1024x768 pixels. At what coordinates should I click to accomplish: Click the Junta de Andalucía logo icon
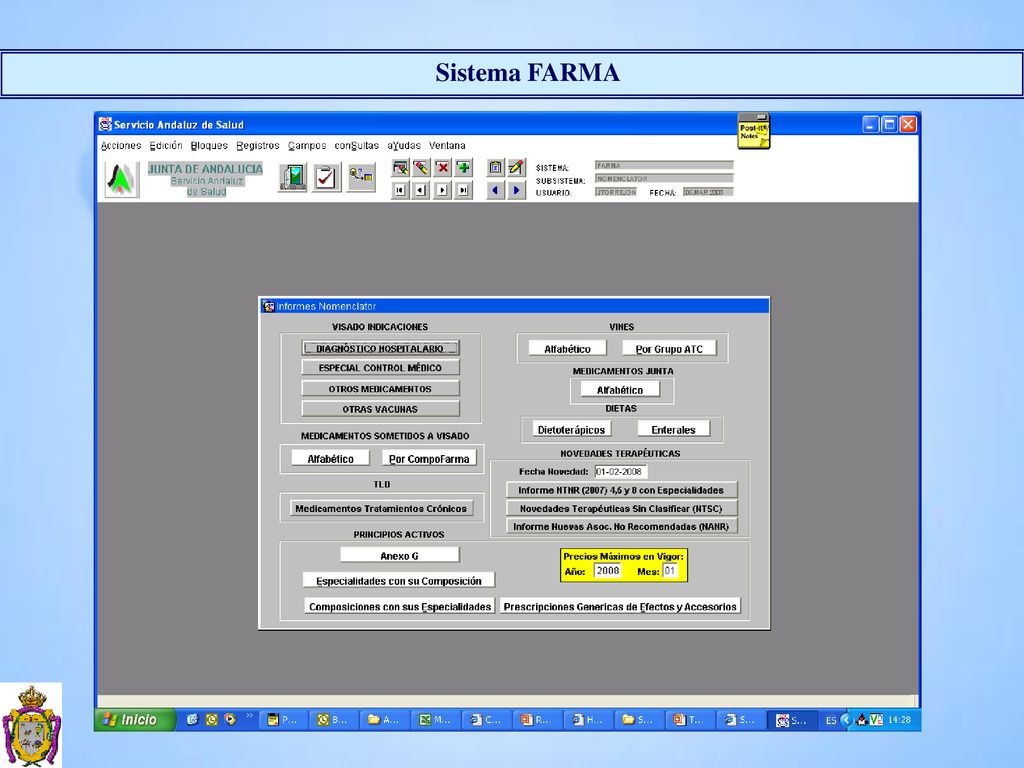(122, 179)
